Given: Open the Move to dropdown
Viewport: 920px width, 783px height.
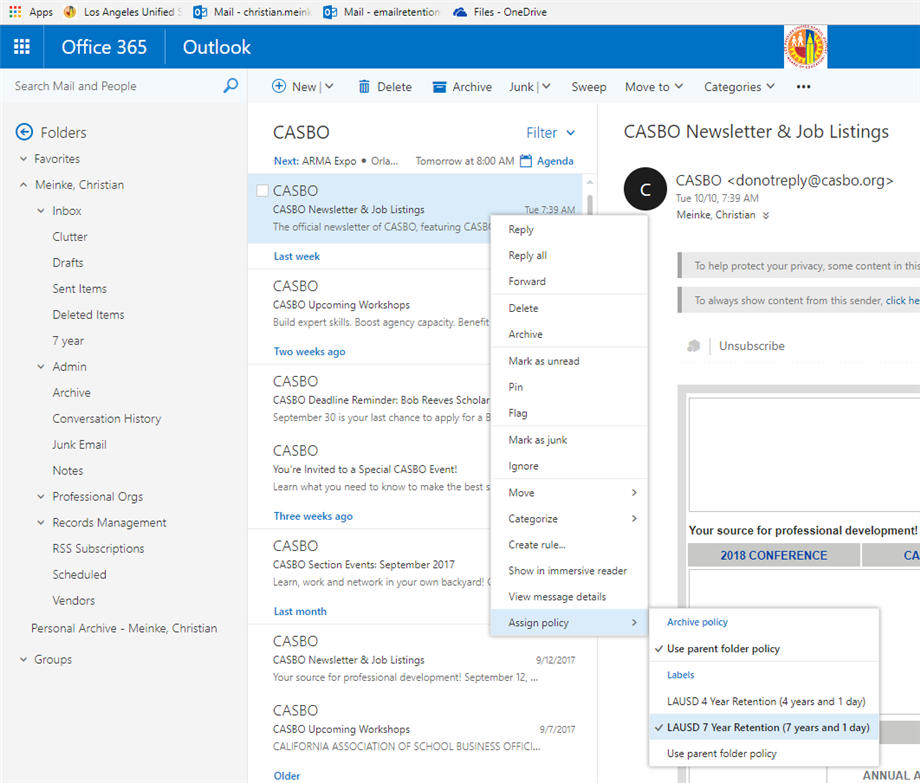Looking at the screenshot, I should pyautogui.click(x=654, y=87).
